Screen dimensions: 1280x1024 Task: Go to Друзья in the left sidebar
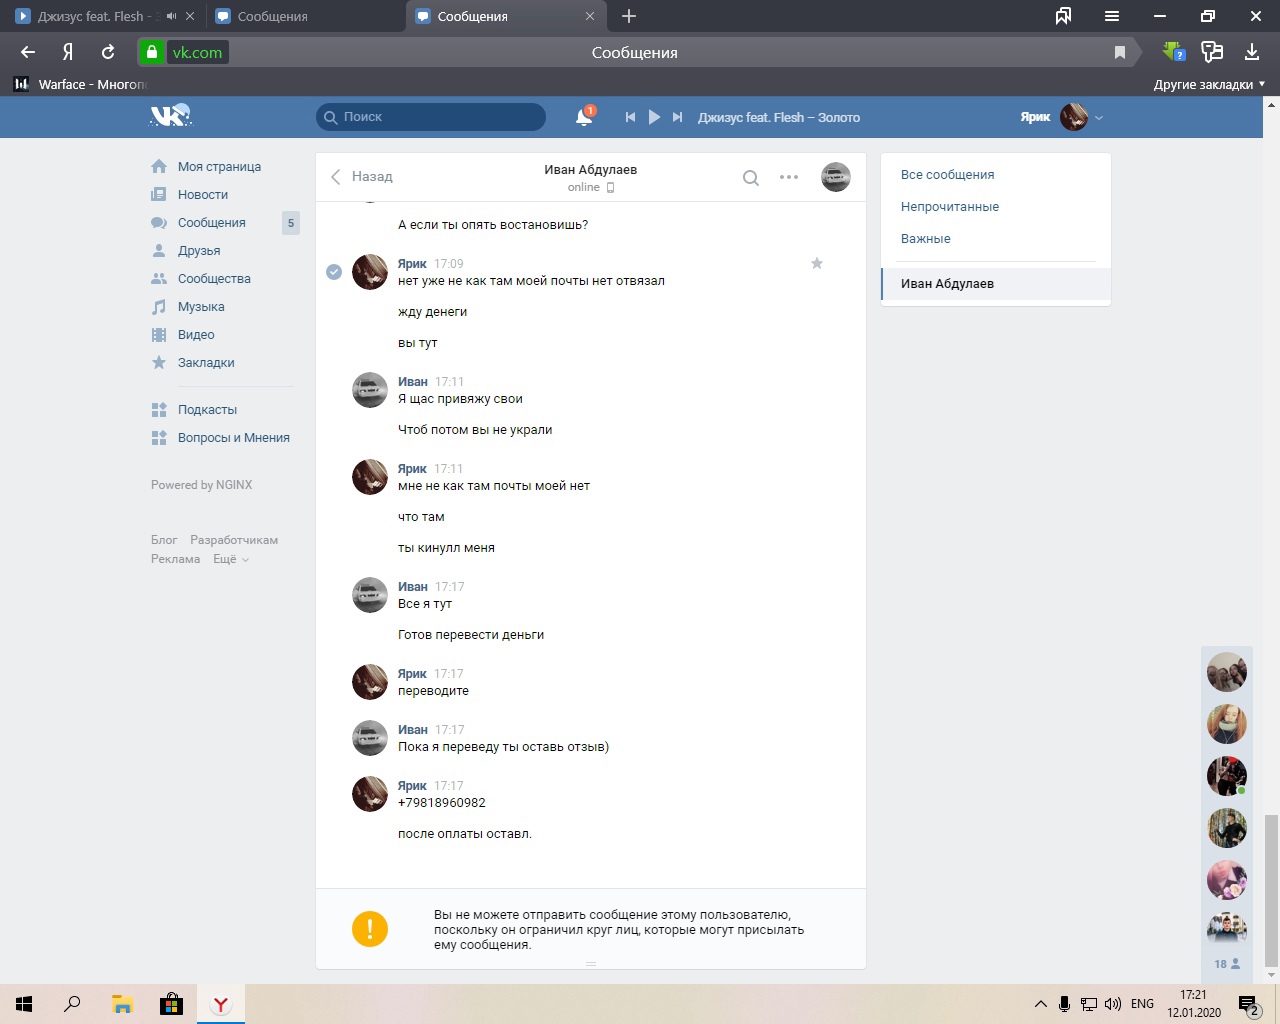tap(198, 251)
